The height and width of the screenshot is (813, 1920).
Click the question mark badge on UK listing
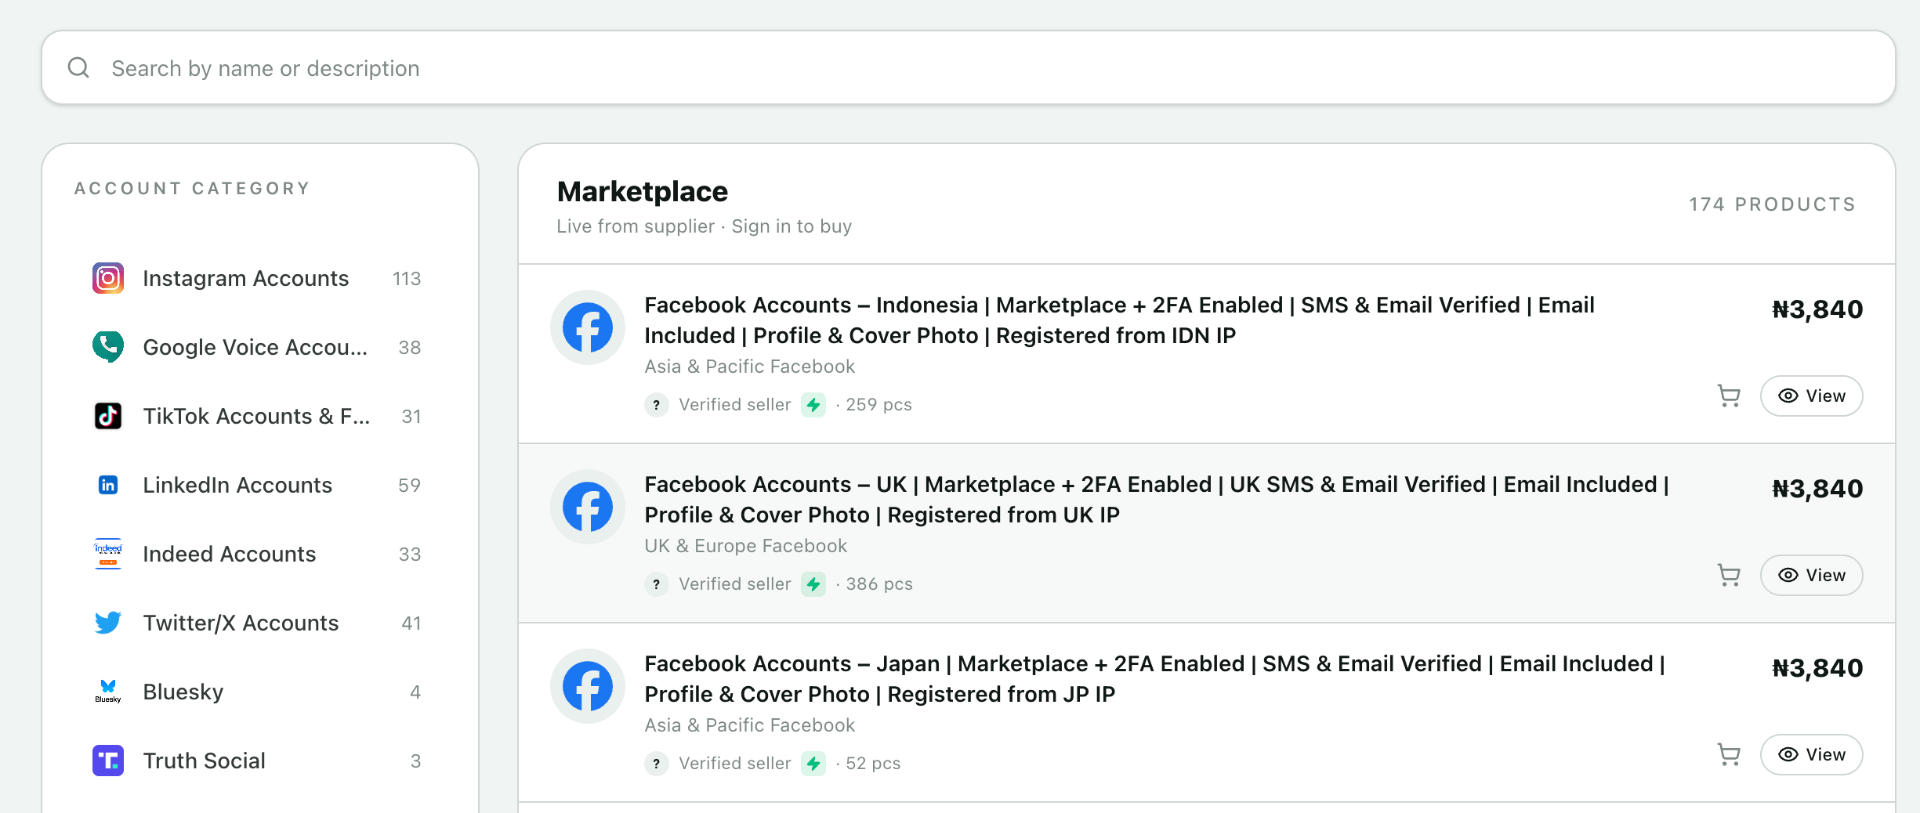click(656, 584)
